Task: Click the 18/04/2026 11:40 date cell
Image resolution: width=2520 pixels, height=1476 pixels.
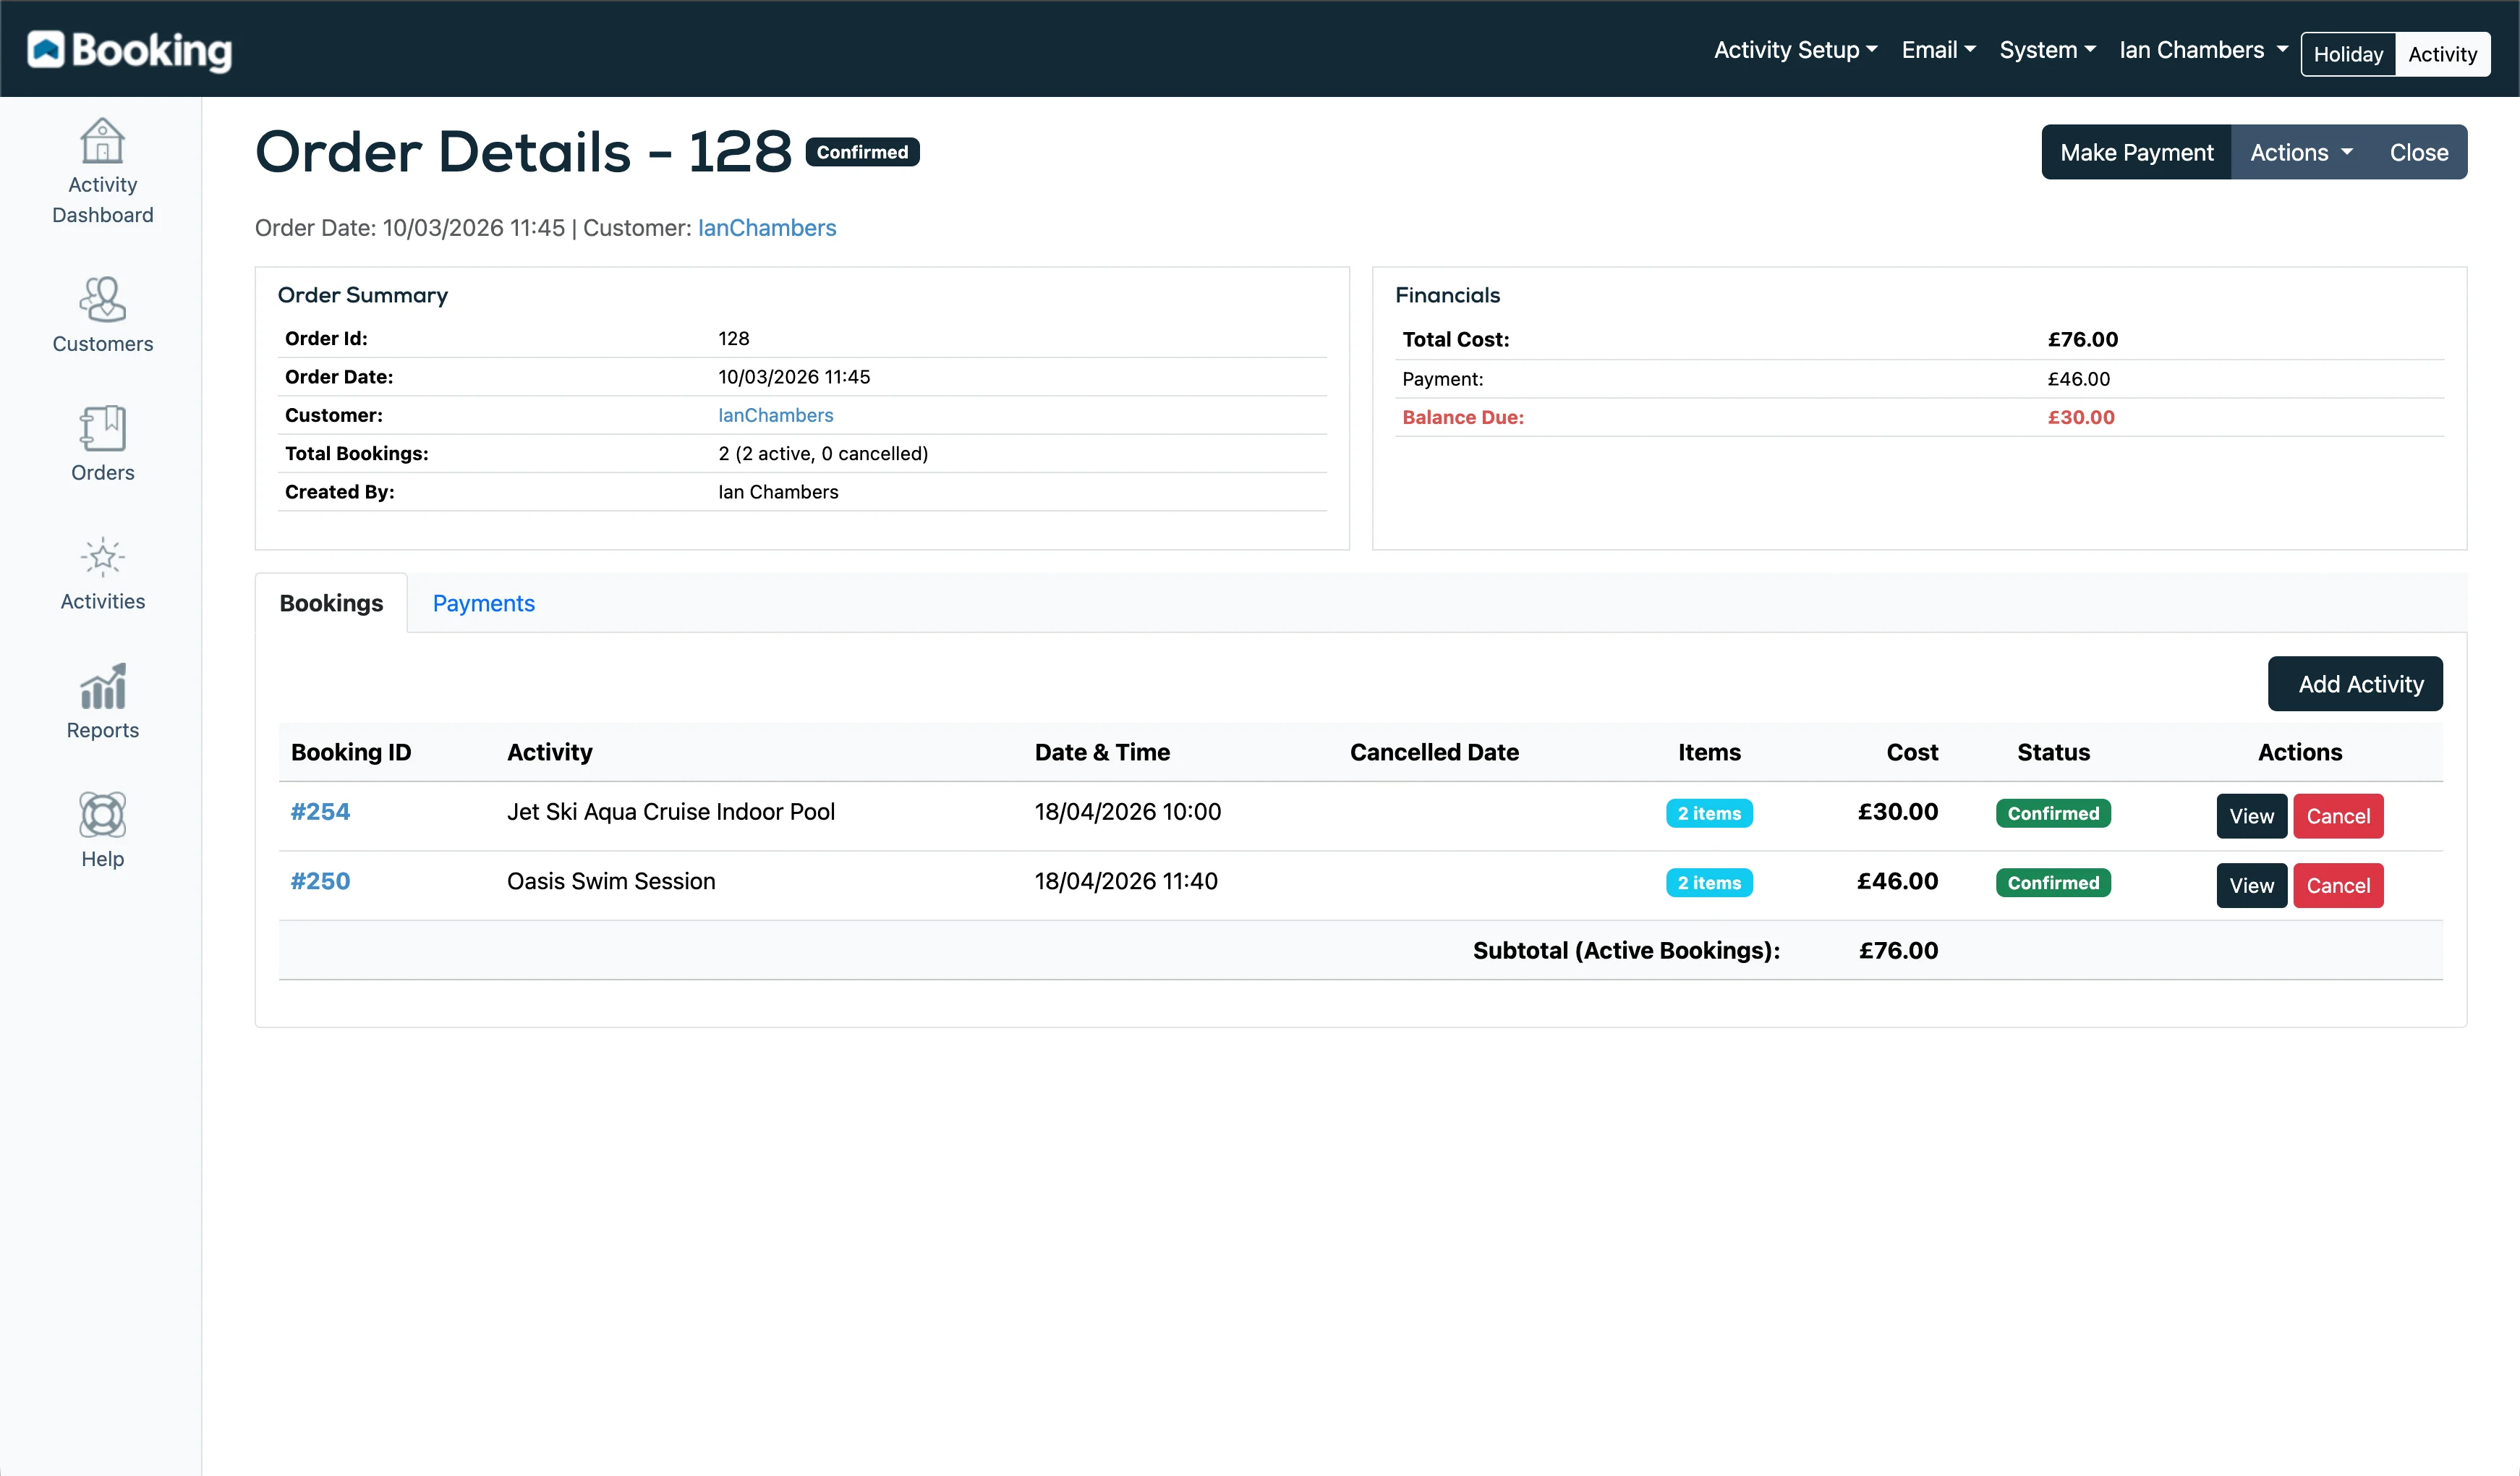Action: pos(1126,881)
